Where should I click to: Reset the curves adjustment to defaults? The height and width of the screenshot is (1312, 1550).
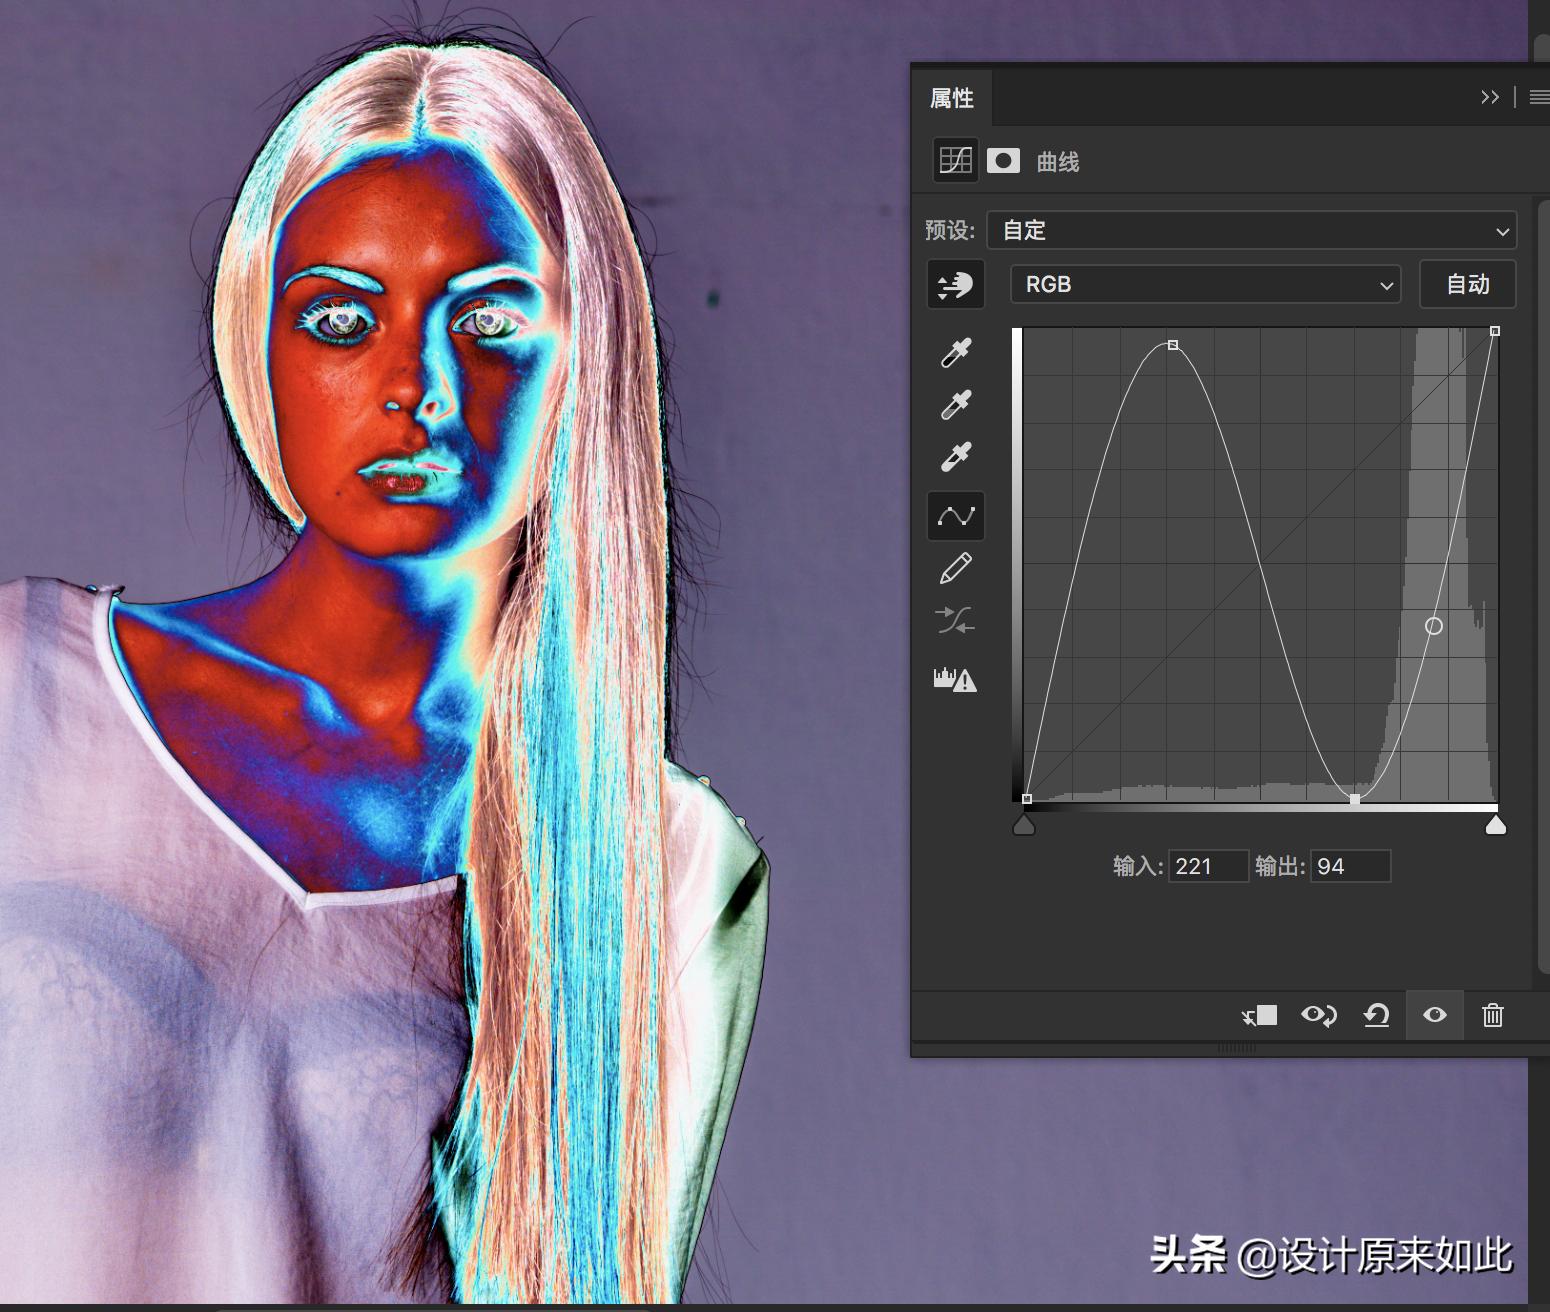1376,1015
